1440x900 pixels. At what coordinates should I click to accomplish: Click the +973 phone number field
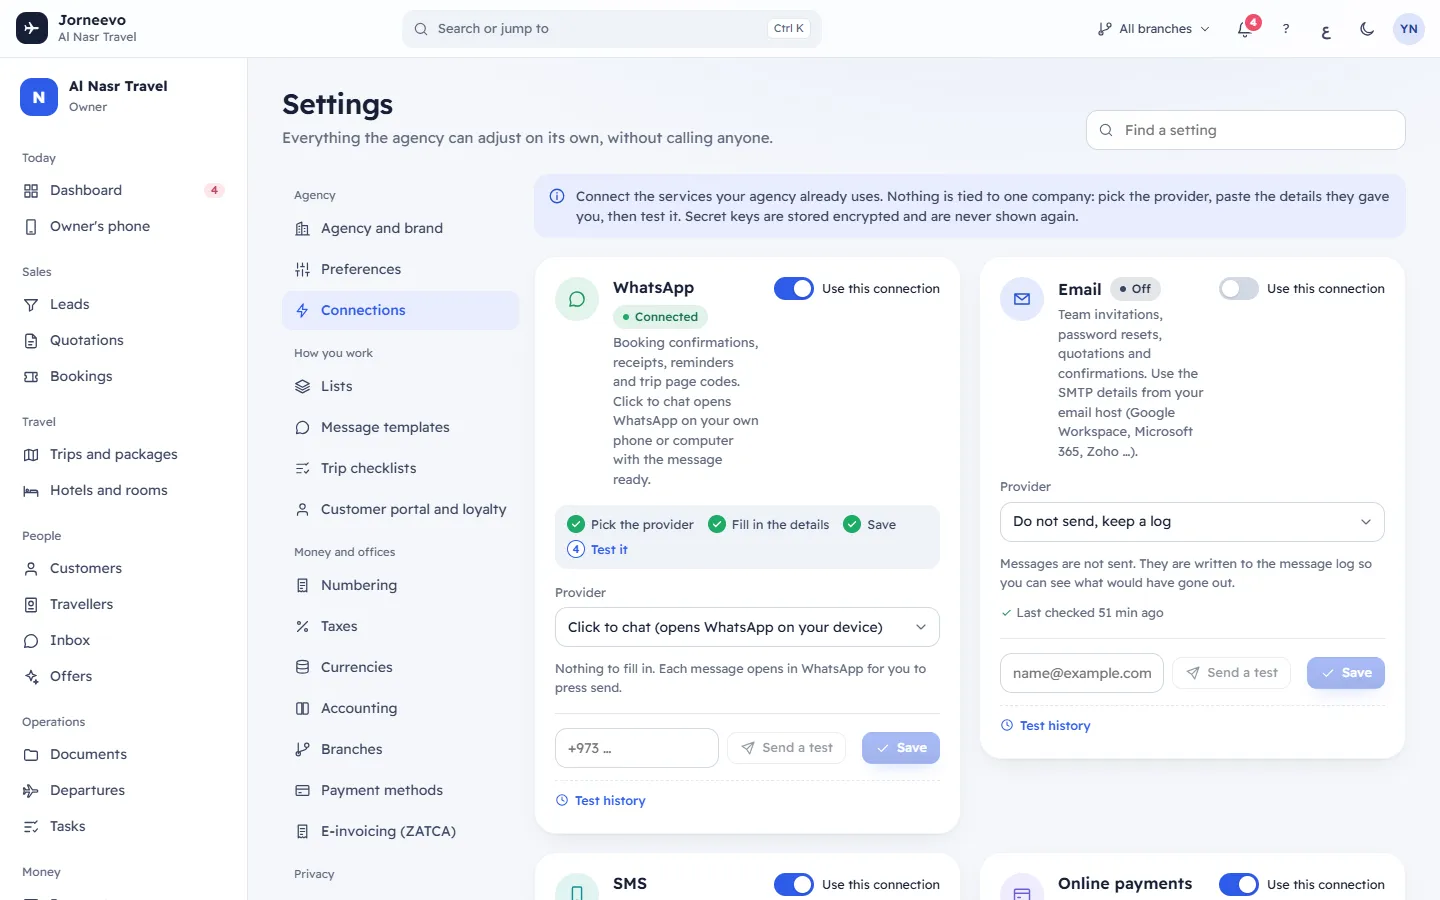point(637,748)
